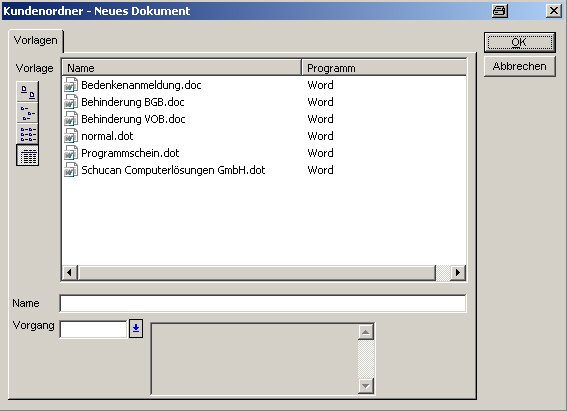Image resolution: width=567 pixels, height=411 pixels.
Task: Click left arrow of horizontal scrollbar
Action: (70, 273)
